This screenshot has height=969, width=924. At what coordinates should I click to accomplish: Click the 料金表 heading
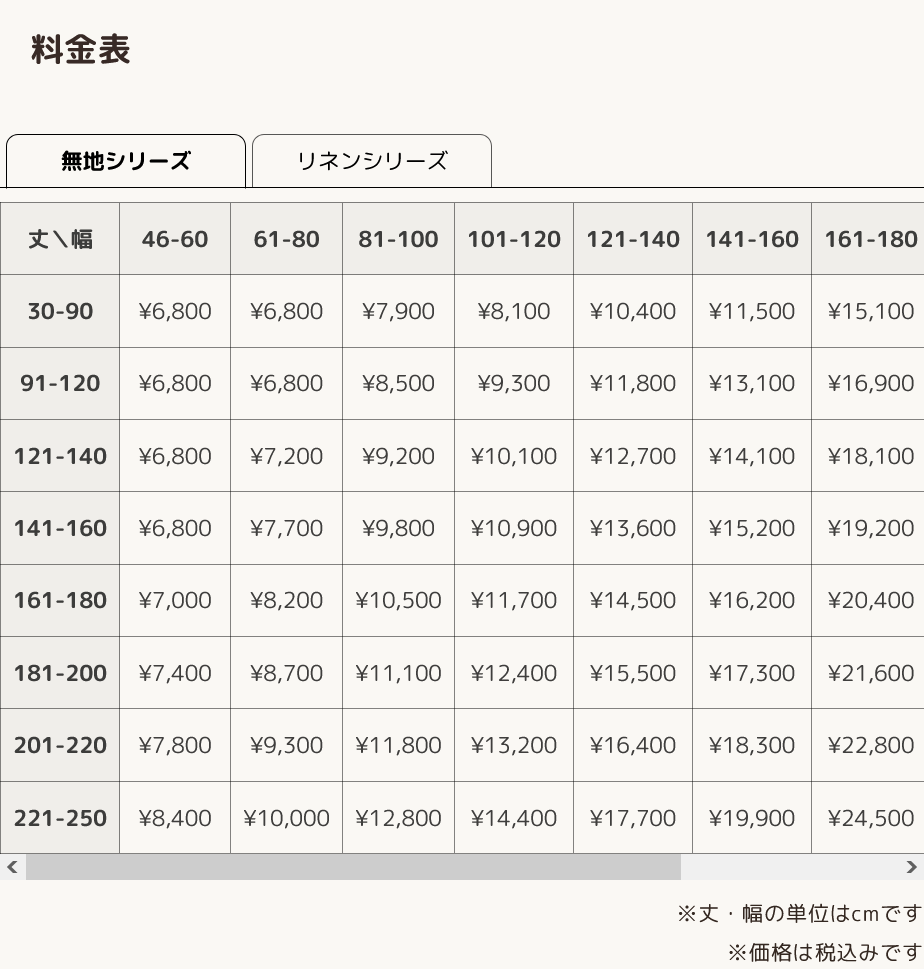(81, 49)
